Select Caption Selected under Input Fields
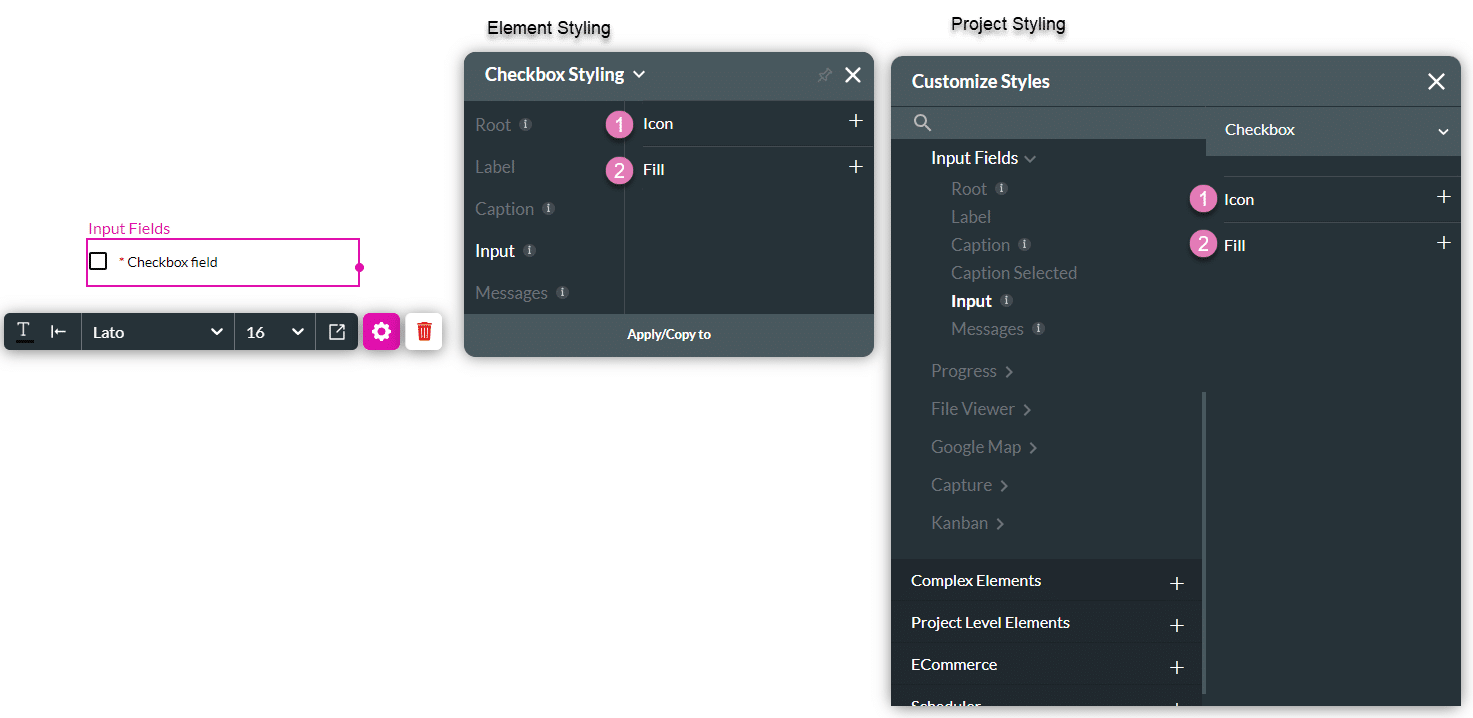1473x718 pixels. (1014, 272)
